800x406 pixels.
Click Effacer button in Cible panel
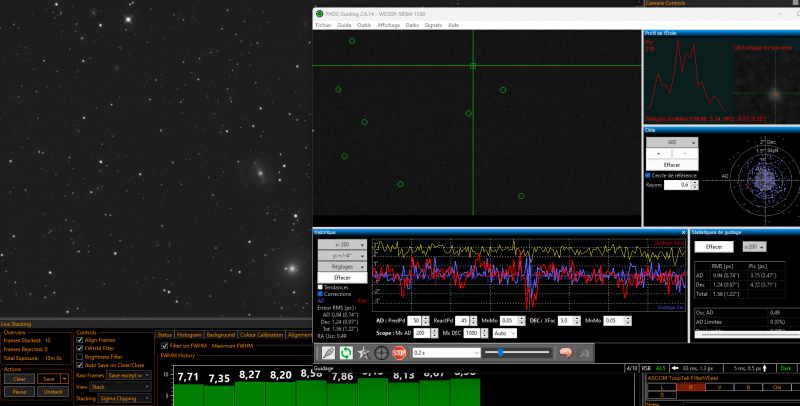(672, 165)
